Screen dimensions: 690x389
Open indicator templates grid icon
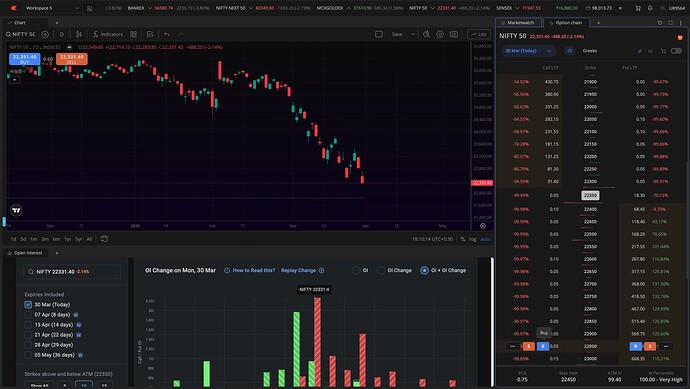pos(133,34)
